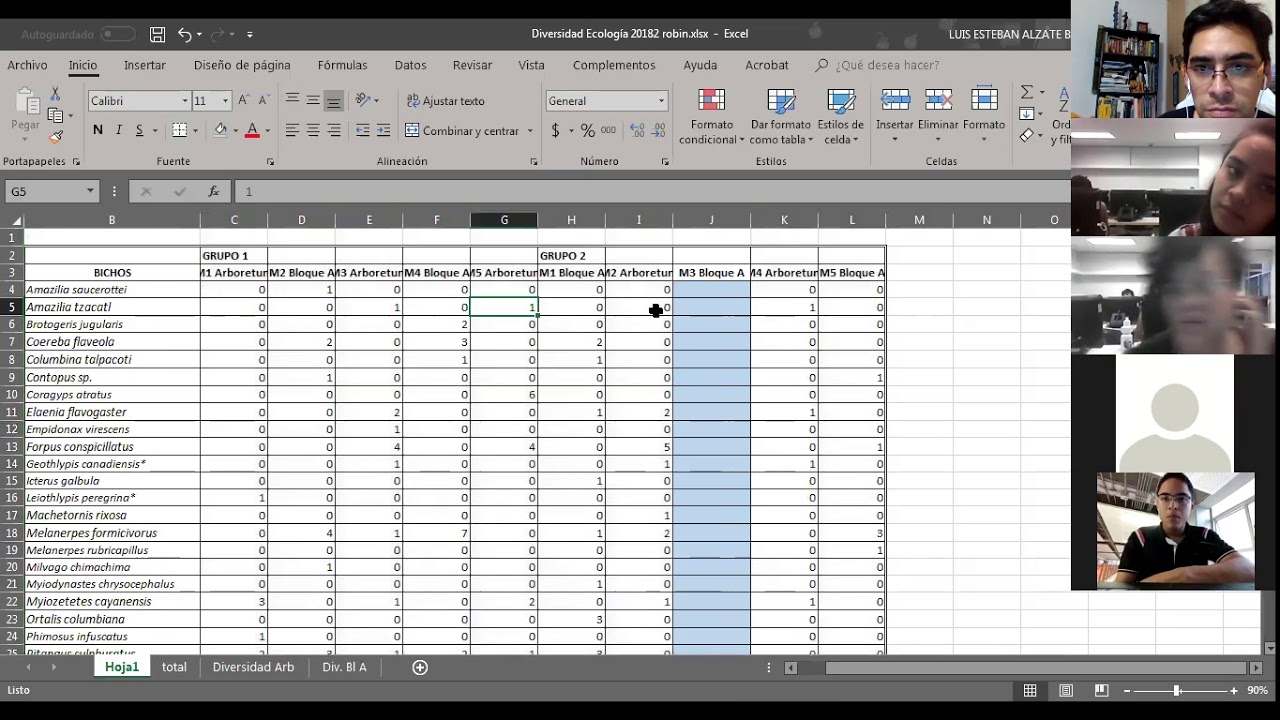Increase indent in the Alineación group
1280x720 pixels.
point(383,130)
